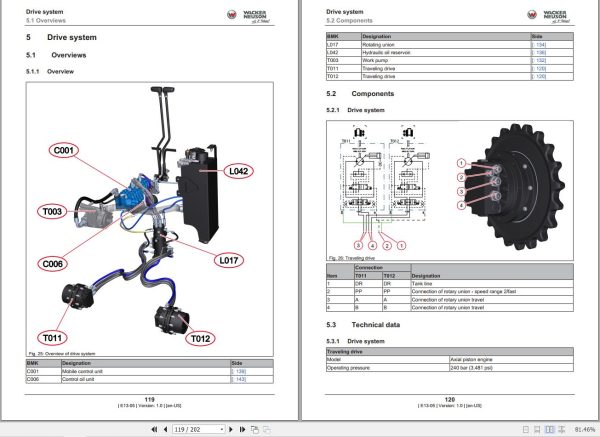Open the page number dropdown arrow
The width and height of the screenshot is (600, 437).
tap(222, 429)
